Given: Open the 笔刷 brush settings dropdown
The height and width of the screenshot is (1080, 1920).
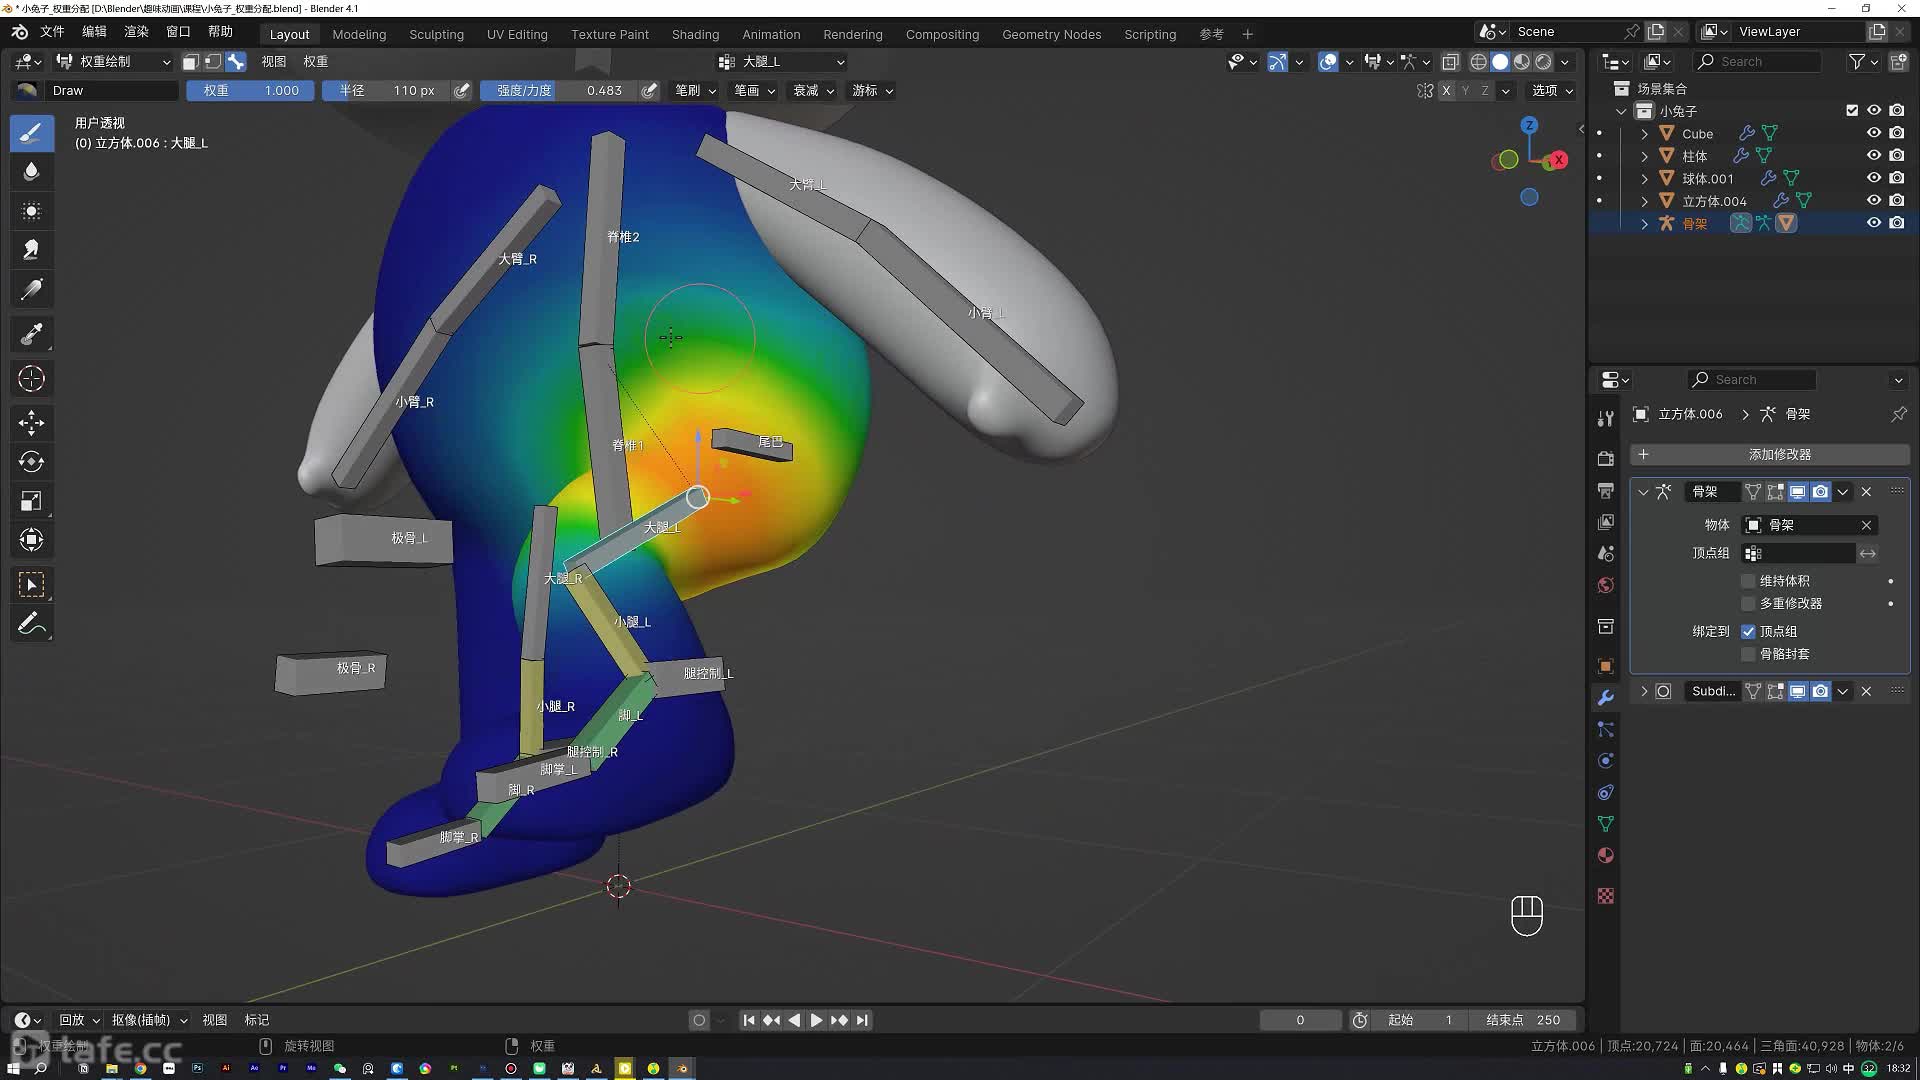Looking at the screenshot, I should 696,91.
